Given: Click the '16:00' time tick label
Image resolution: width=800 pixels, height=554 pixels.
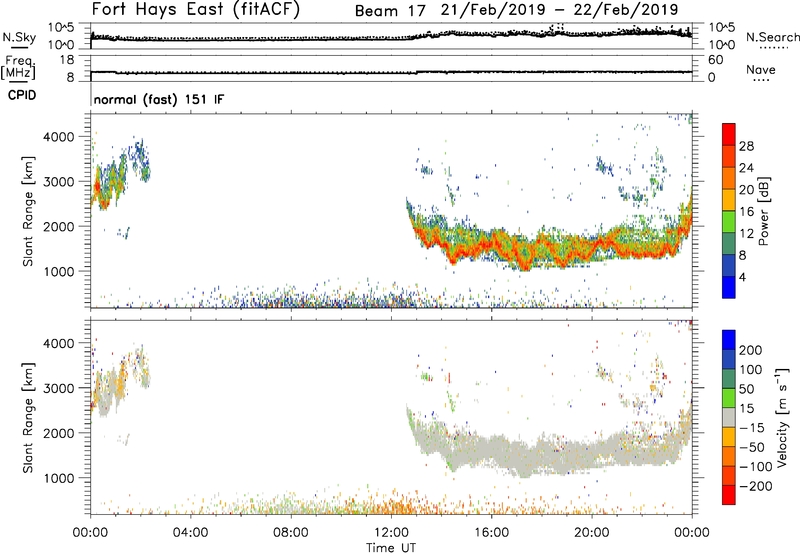Looking at the screenshot, I should [x=491, y=533].
